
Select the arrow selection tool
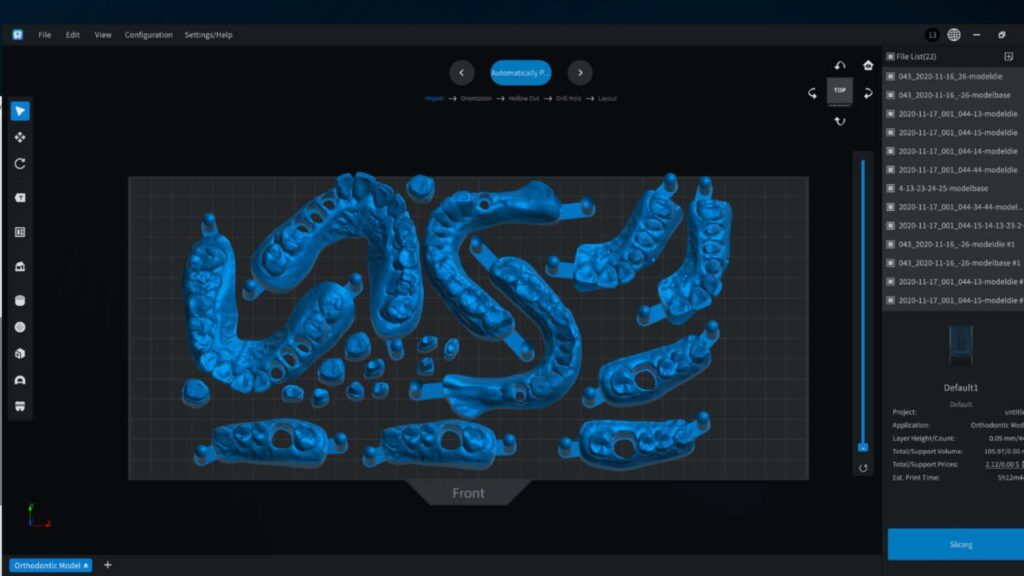(20, 111)
